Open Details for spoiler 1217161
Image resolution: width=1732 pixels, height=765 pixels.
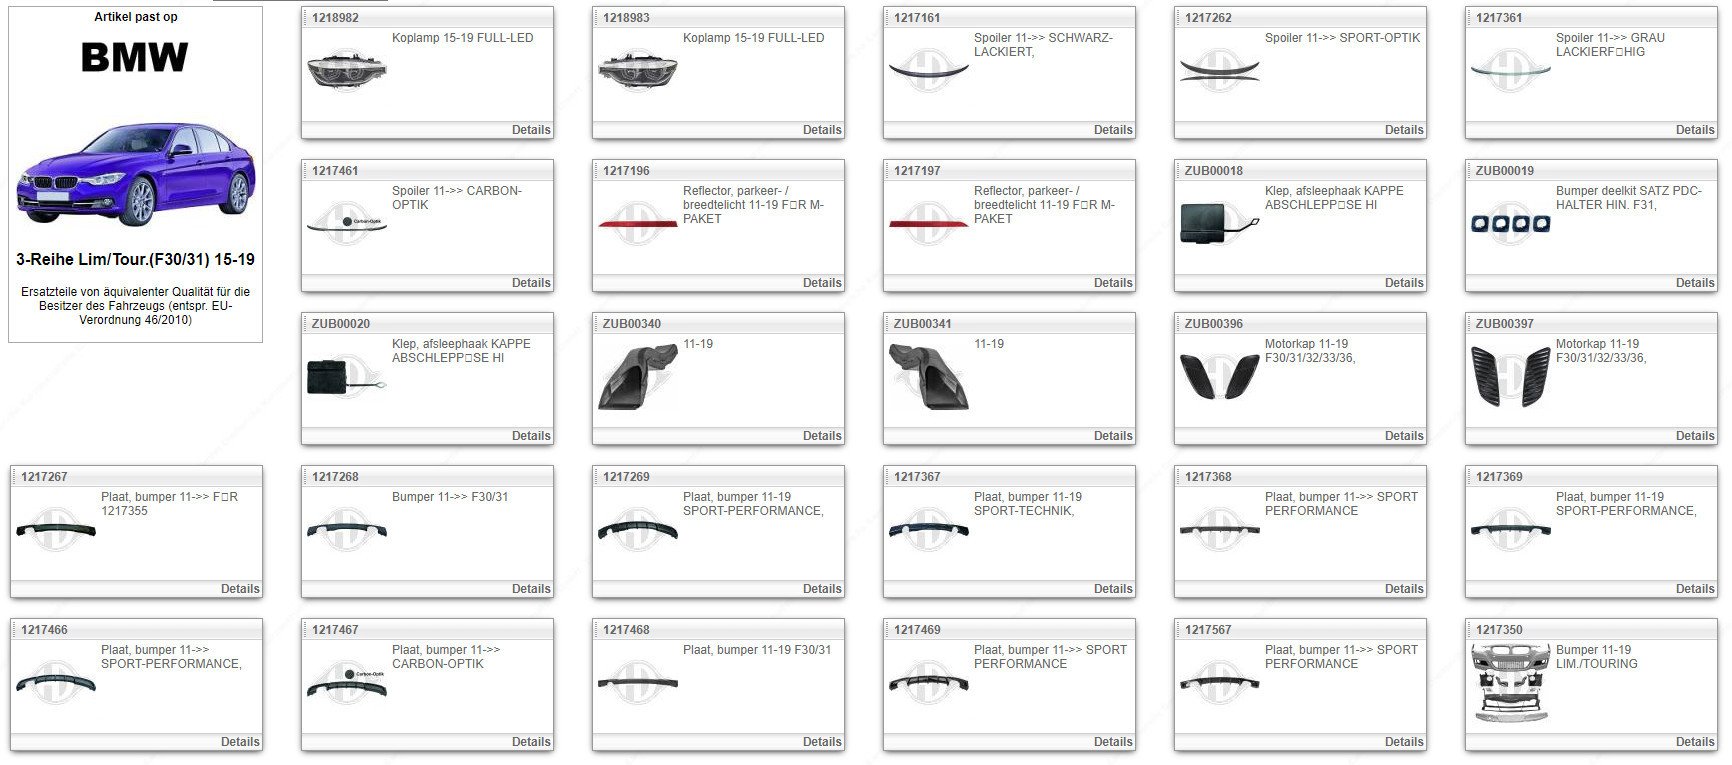pyautogui.click(x=1113, y=130)
